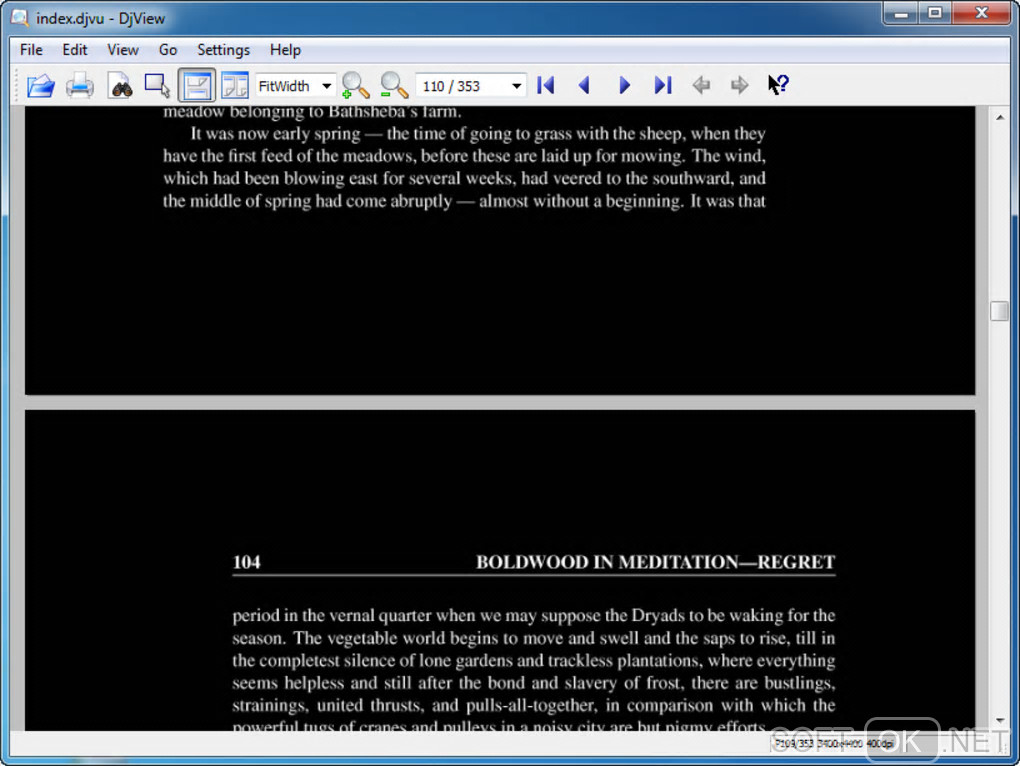Click line beginning 'It was now early spring'
The image size is (1020, 766).
(x=477, y=134)
